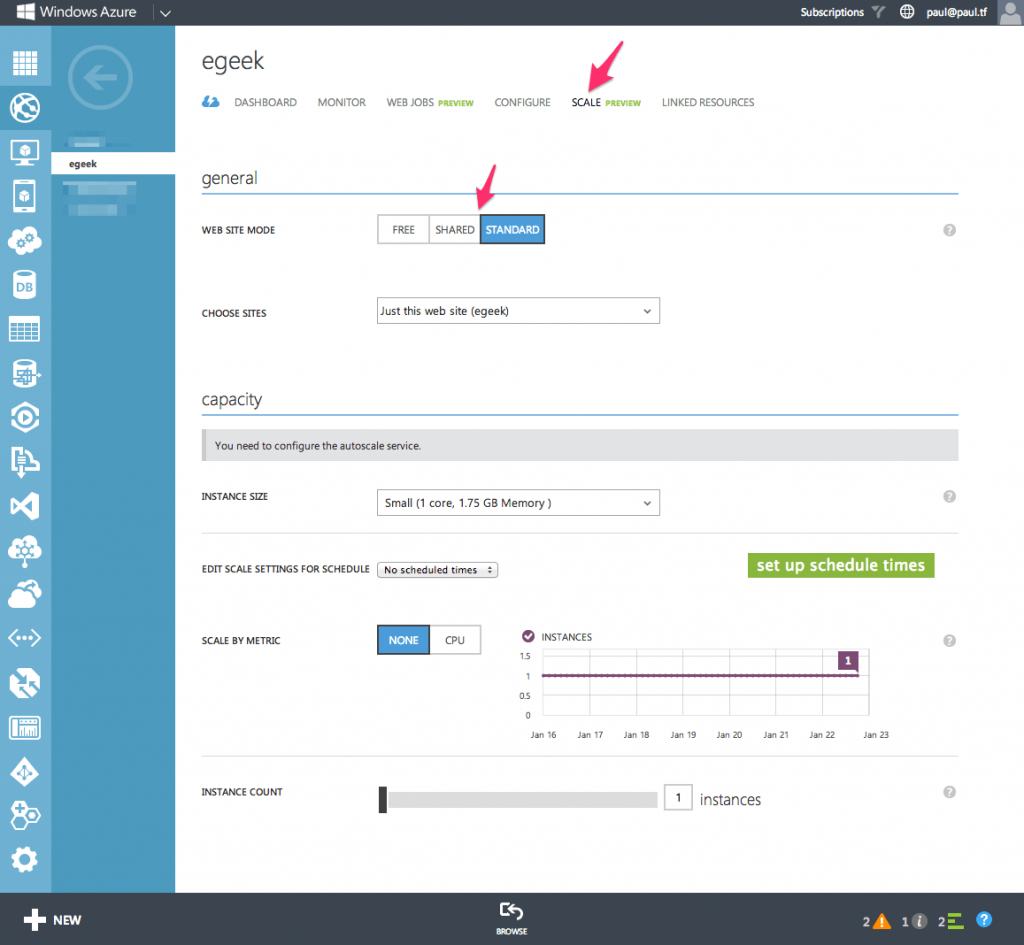Viewport: 1024px width, 945px height.
Task: Open the Settings gear in the sidebar
Action: (x=25, y=858)
